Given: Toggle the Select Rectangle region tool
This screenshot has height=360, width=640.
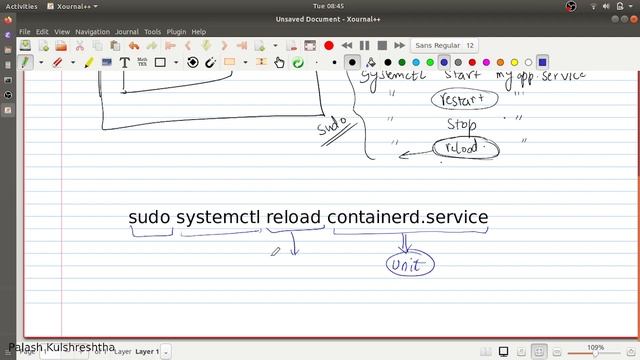Looking at the screenshot, I should (229, 62).
